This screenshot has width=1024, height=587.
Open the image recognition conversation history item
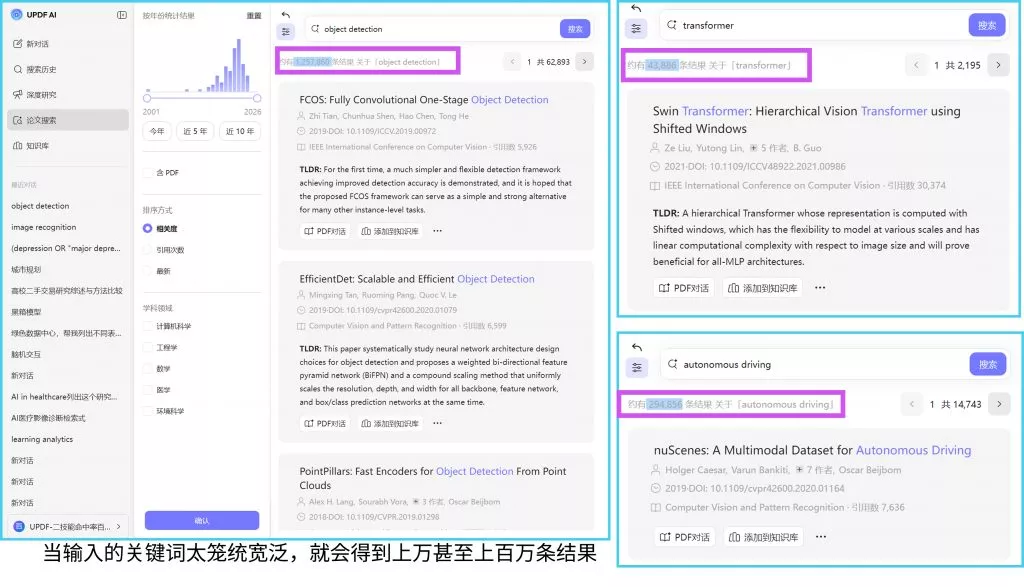[x=43, y=227]
